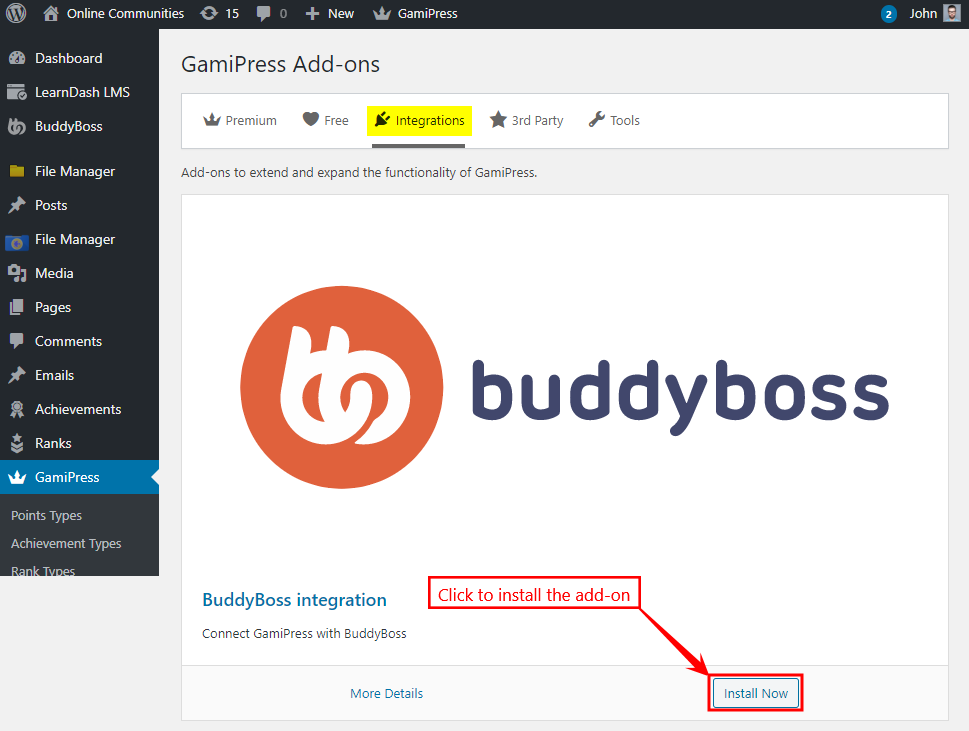Image resolution: width=969 pixels, height=731 pixels.
Task: Click the BuddyBoss integration title link
Action: click(294, 600)
